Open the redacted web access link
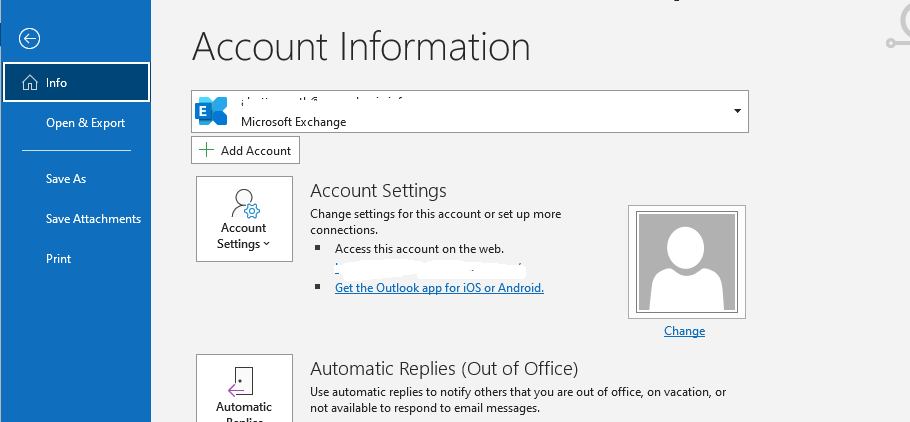 [430, 268]
